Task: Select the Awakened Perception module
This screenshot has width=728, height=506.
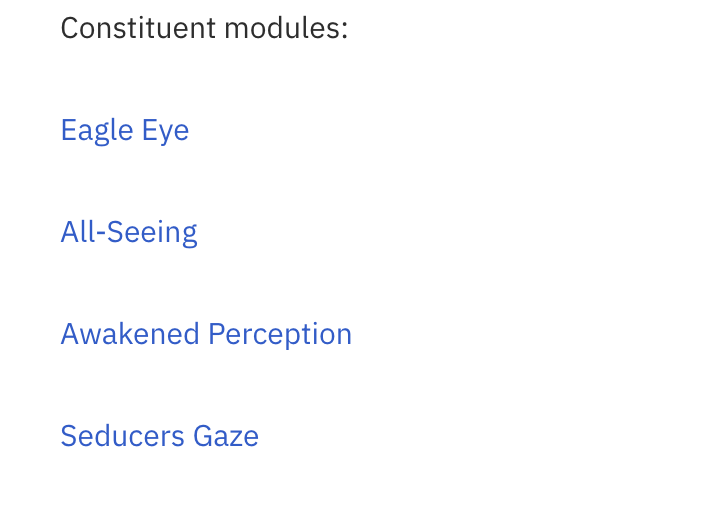Action: [x=206, y=334]
